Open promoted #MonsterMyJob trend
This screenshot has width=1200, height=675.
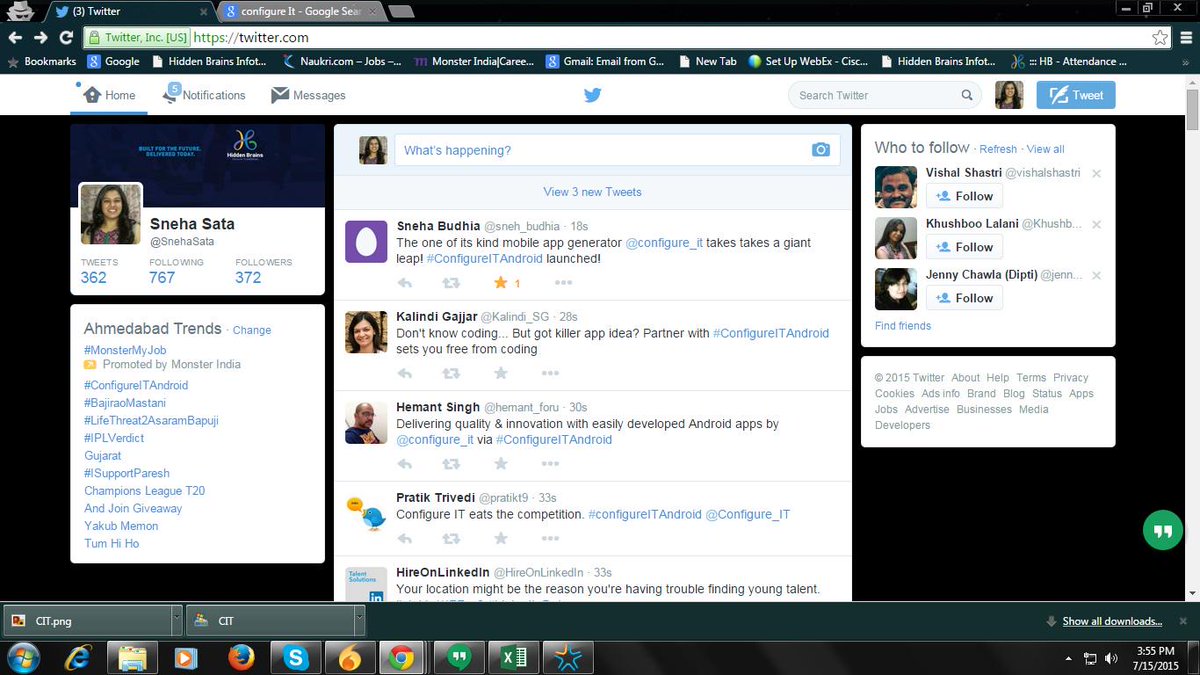[x=125, y=349]
